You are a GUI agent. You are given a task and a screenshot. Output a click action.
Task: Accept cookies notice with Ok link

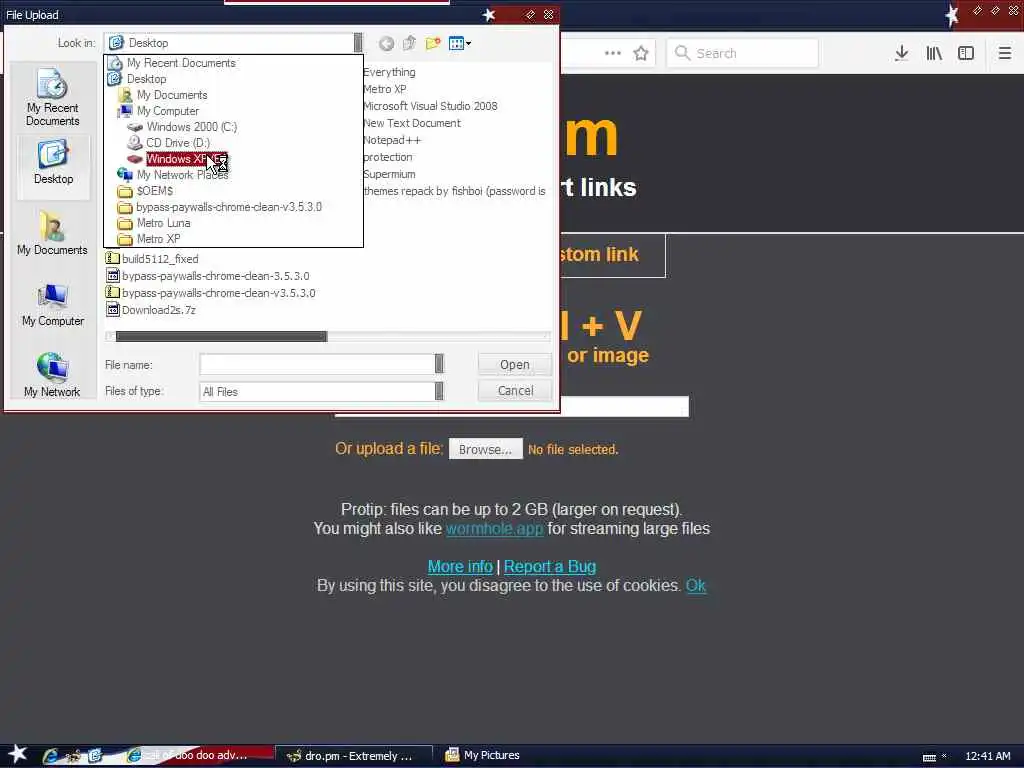[696, 585]
